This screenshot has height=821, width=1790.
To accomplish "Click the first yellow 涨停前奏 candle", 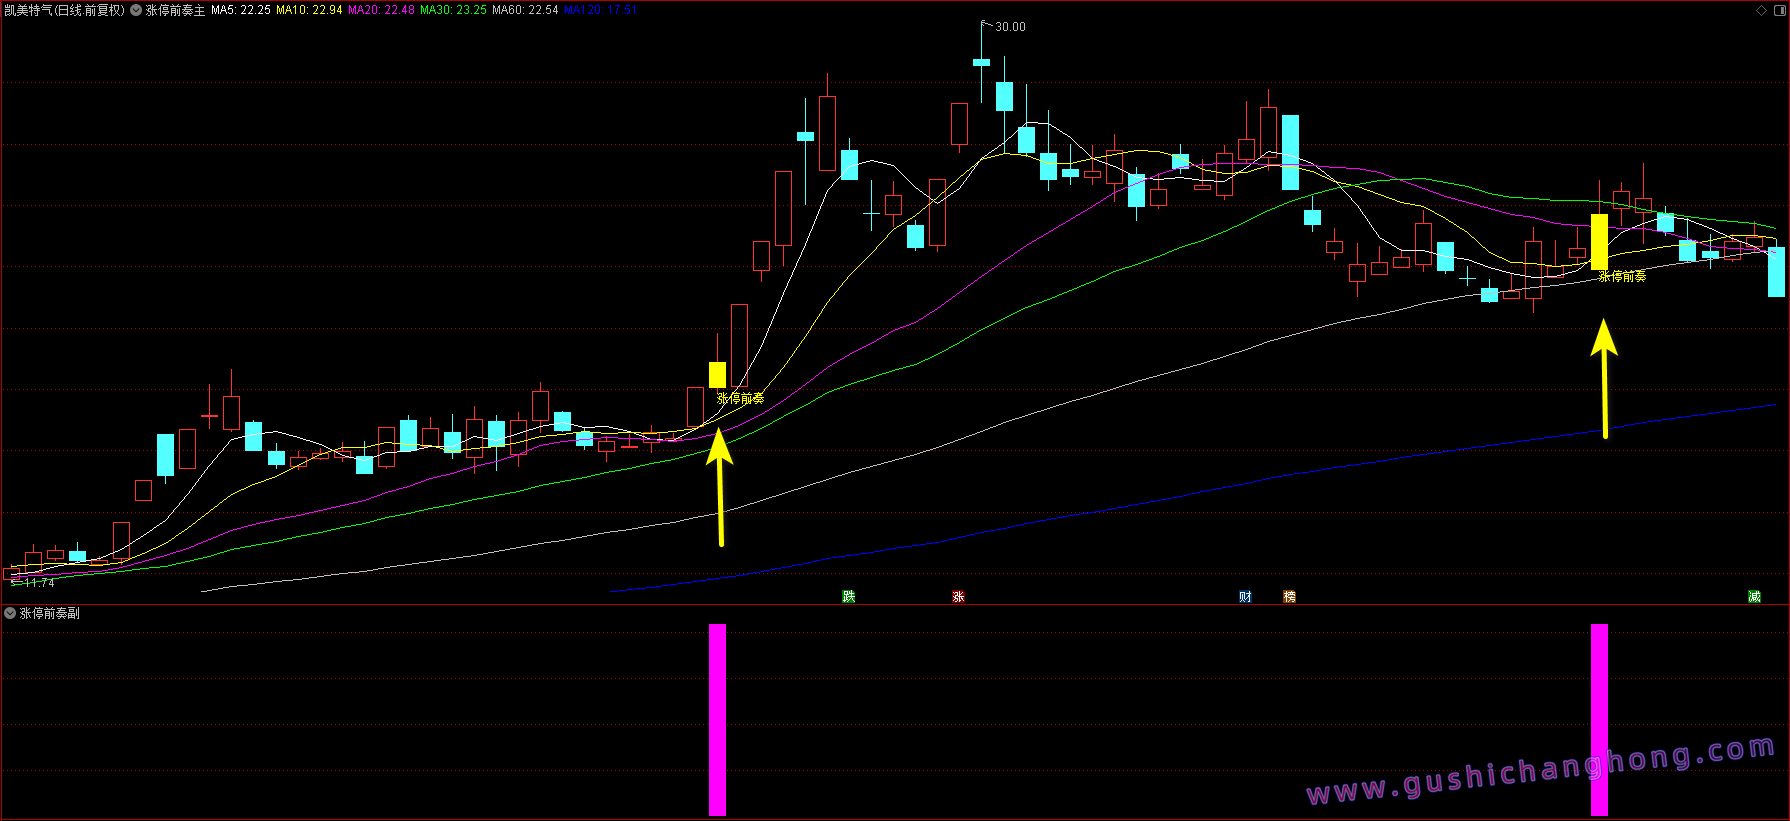I will tap(717, 375).
